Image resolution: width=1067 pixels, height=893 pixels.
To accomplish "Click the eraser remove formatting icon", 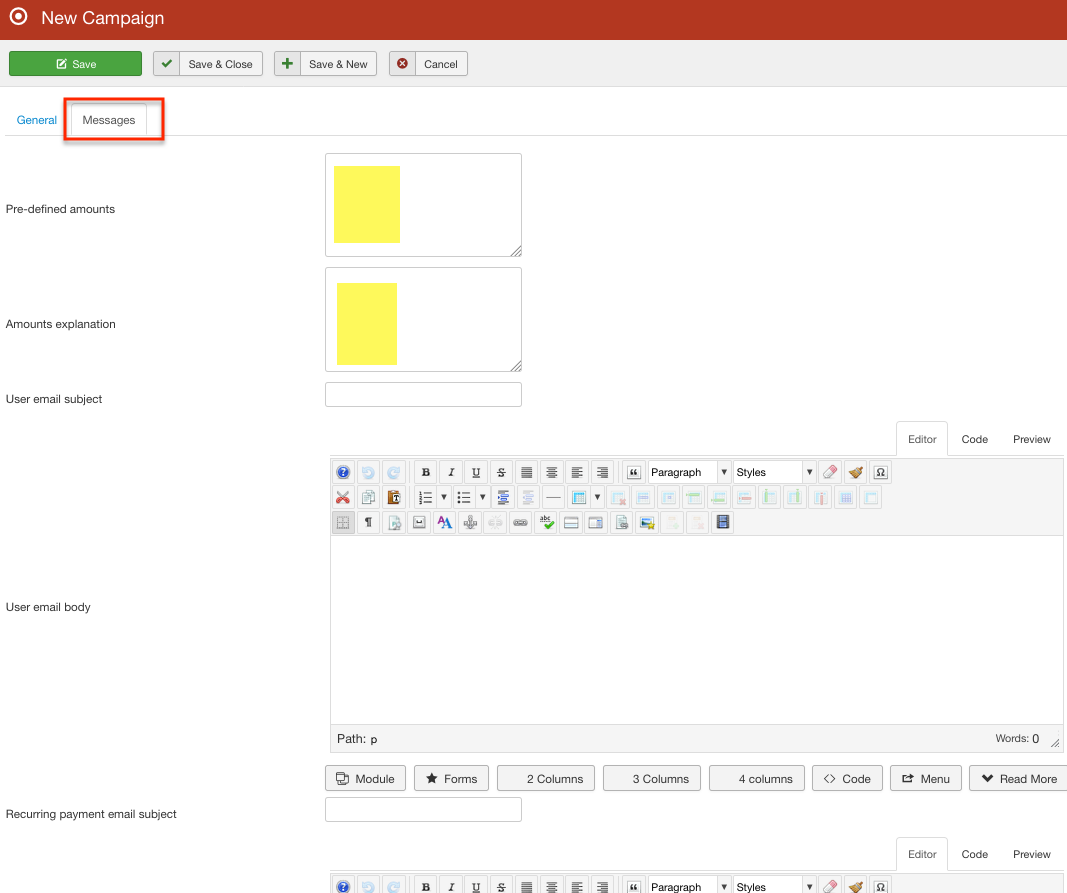I will 829,473.
